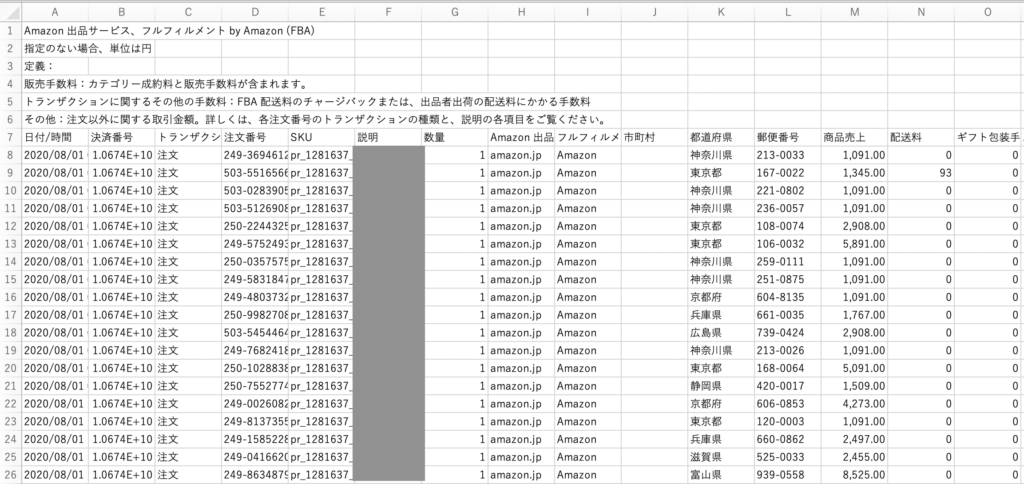Screen dimensions: 1024x484
Task: Click the shipping fee cell '93'
Action: [921, 173]
